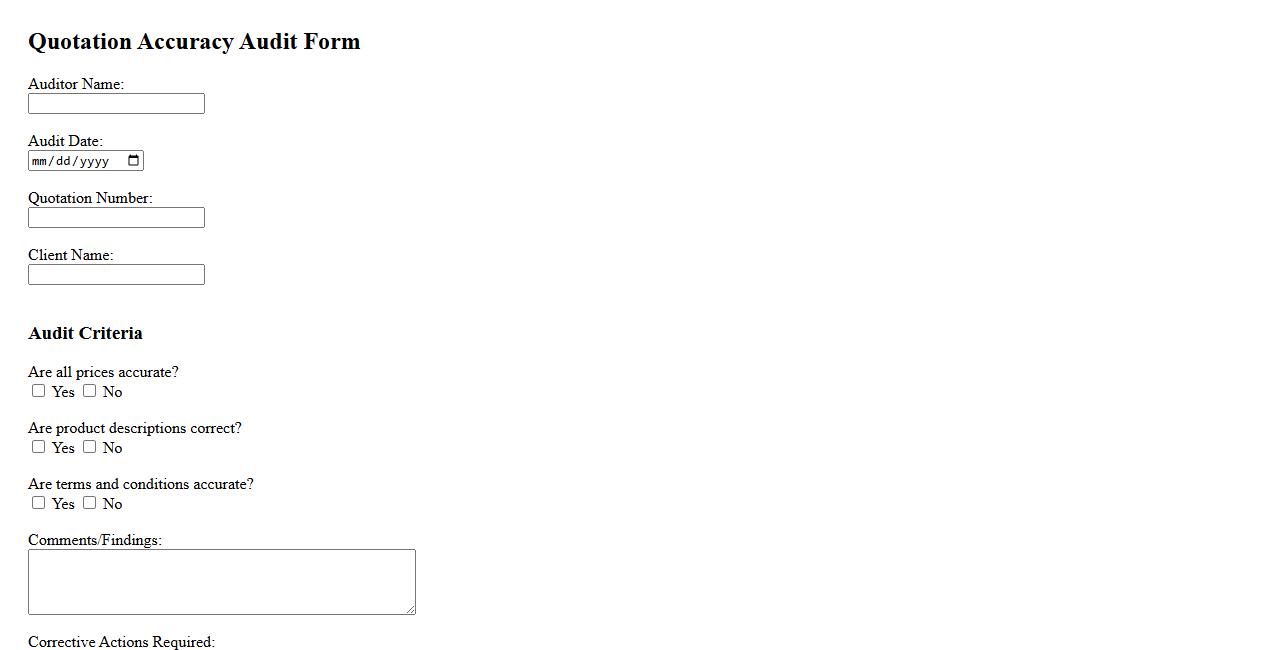Select the year portion of Audit Date
The image size is (1278, 650).
coord(94,161)
